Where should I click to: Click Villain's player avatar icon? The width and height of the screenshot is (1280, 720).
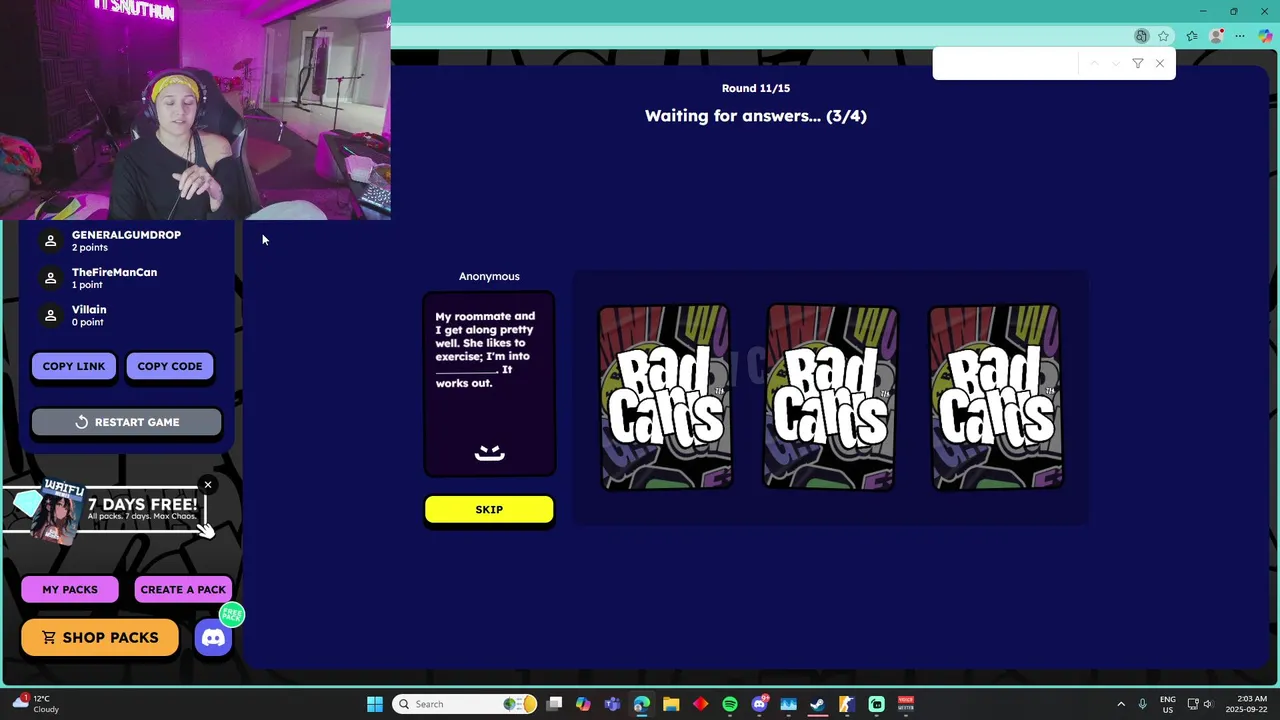[x=50, y=315]
